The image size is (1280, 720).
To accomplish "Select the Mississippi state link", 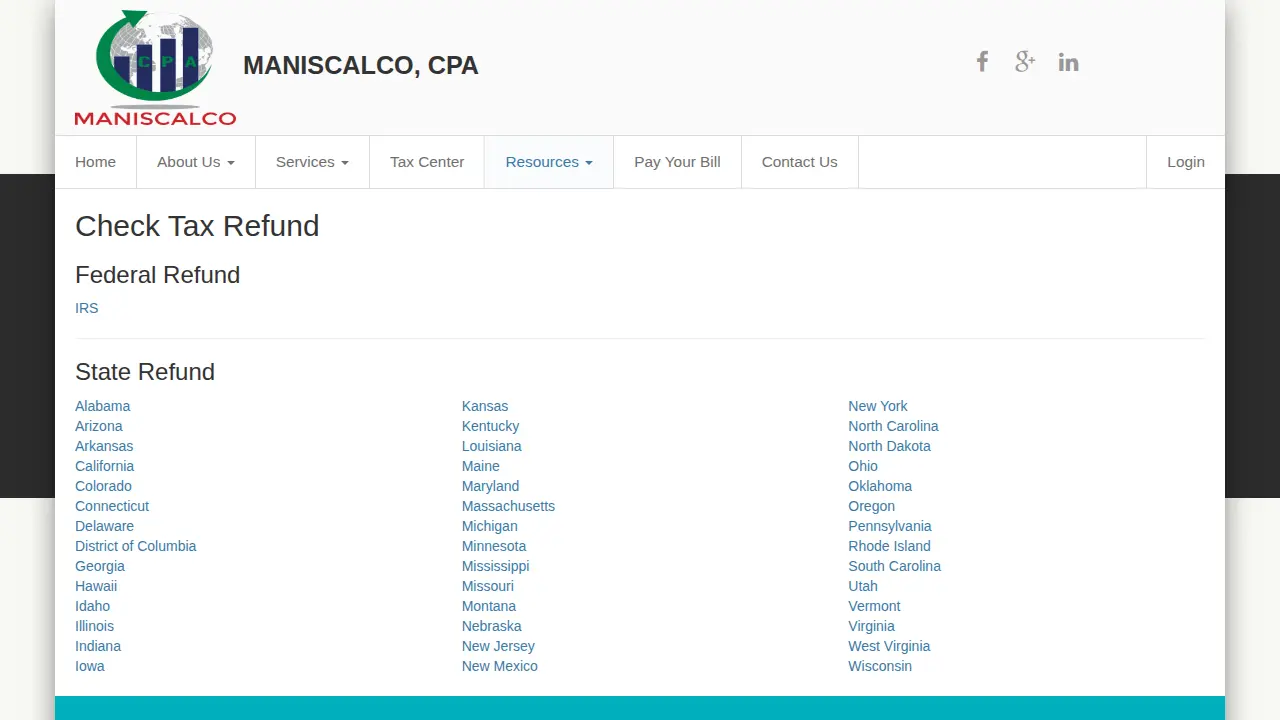I will pos(495,566).
